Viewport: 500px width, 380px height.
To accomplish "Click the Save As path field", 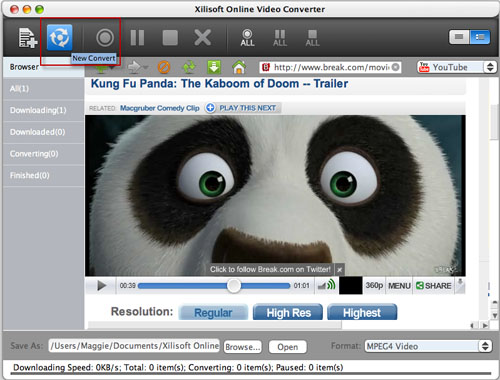I will [x=134, y=346].
